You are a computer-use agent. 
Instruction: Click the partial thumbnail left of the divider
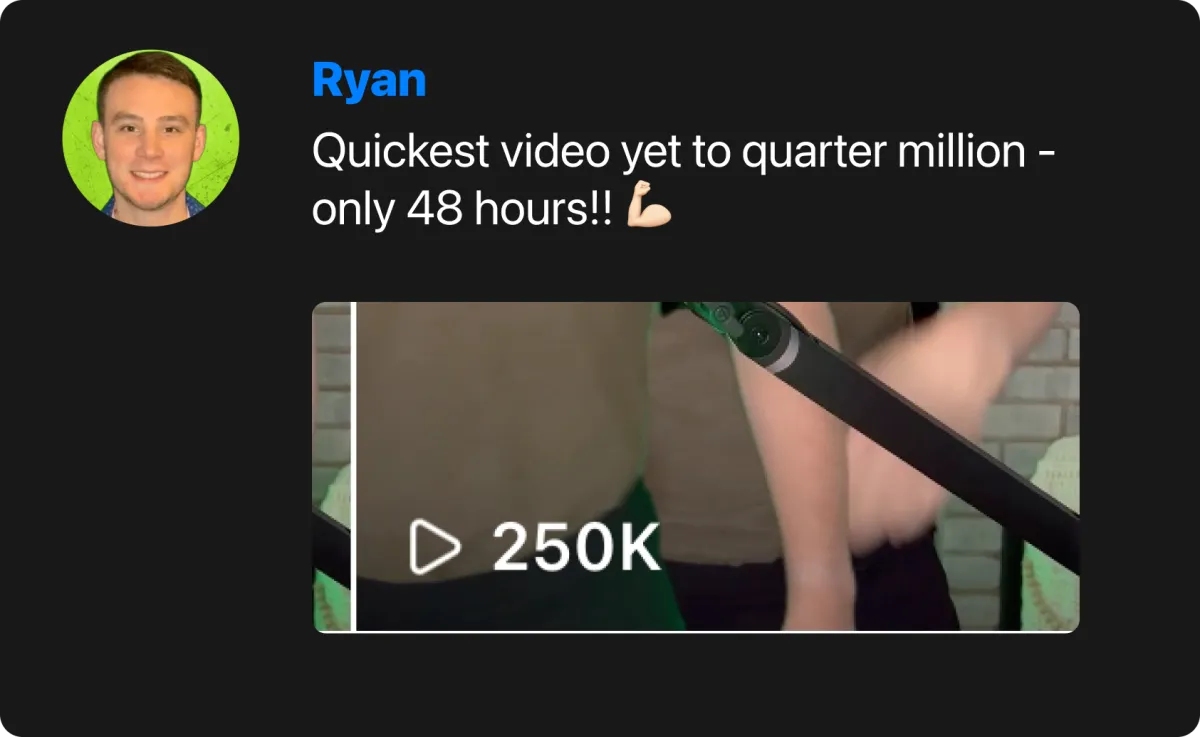click(332, 467)
